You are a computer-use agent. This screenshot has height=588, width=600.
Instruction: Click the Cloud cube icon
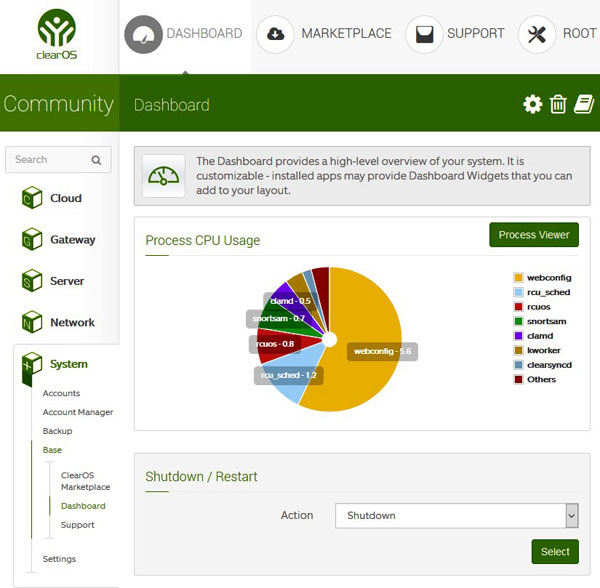tap(32, 197)
